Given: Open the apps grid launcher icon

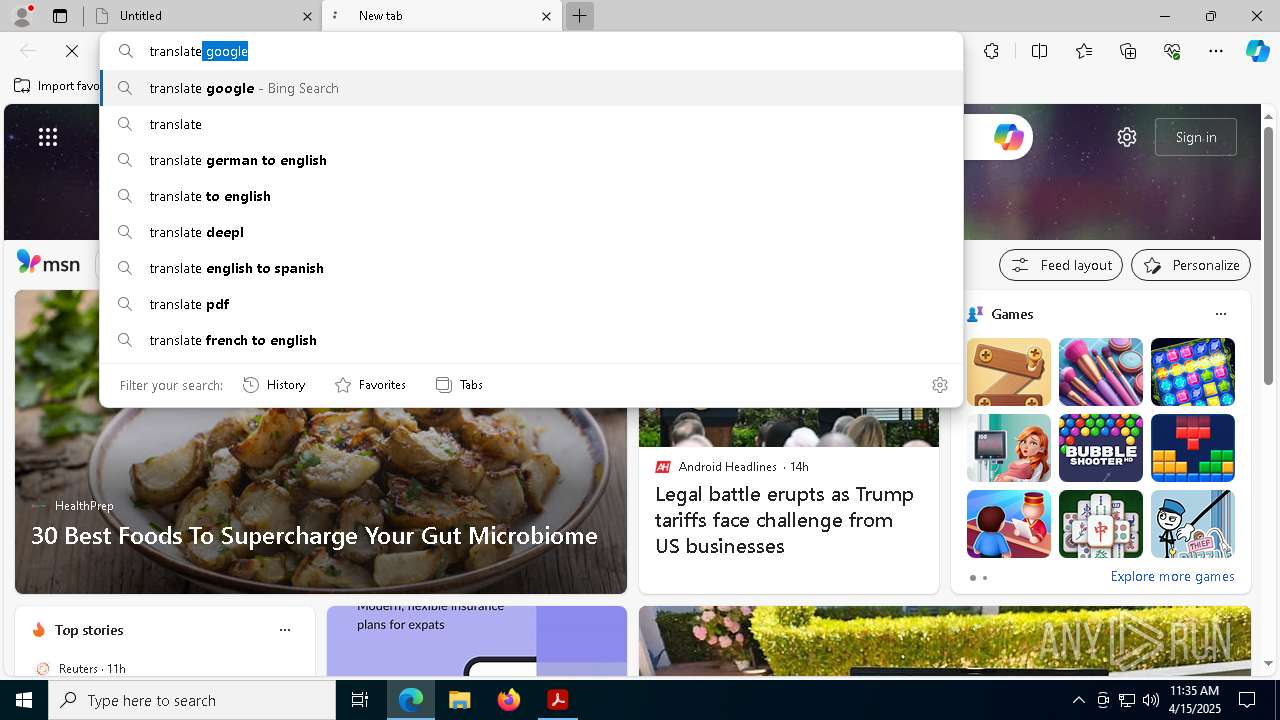Looking at the screenshot, I should tap(48, 137).
